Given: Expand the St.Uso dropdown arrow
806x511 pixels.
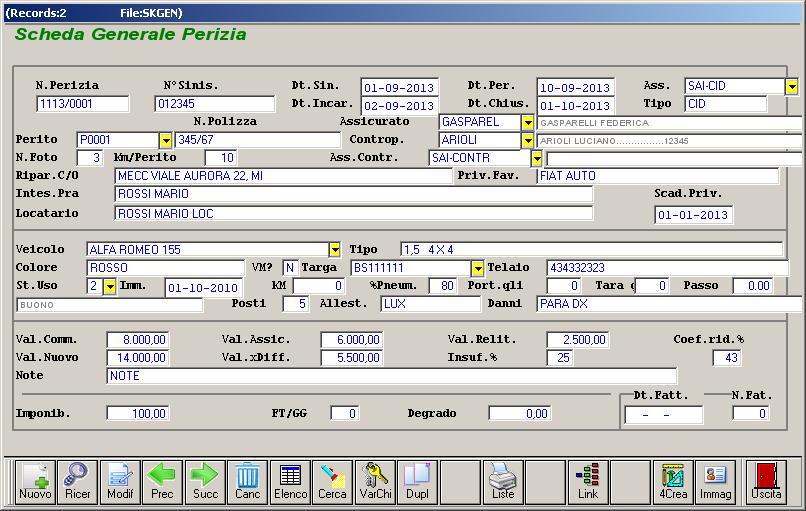Looking at the screenshot, I should [110, 286].
